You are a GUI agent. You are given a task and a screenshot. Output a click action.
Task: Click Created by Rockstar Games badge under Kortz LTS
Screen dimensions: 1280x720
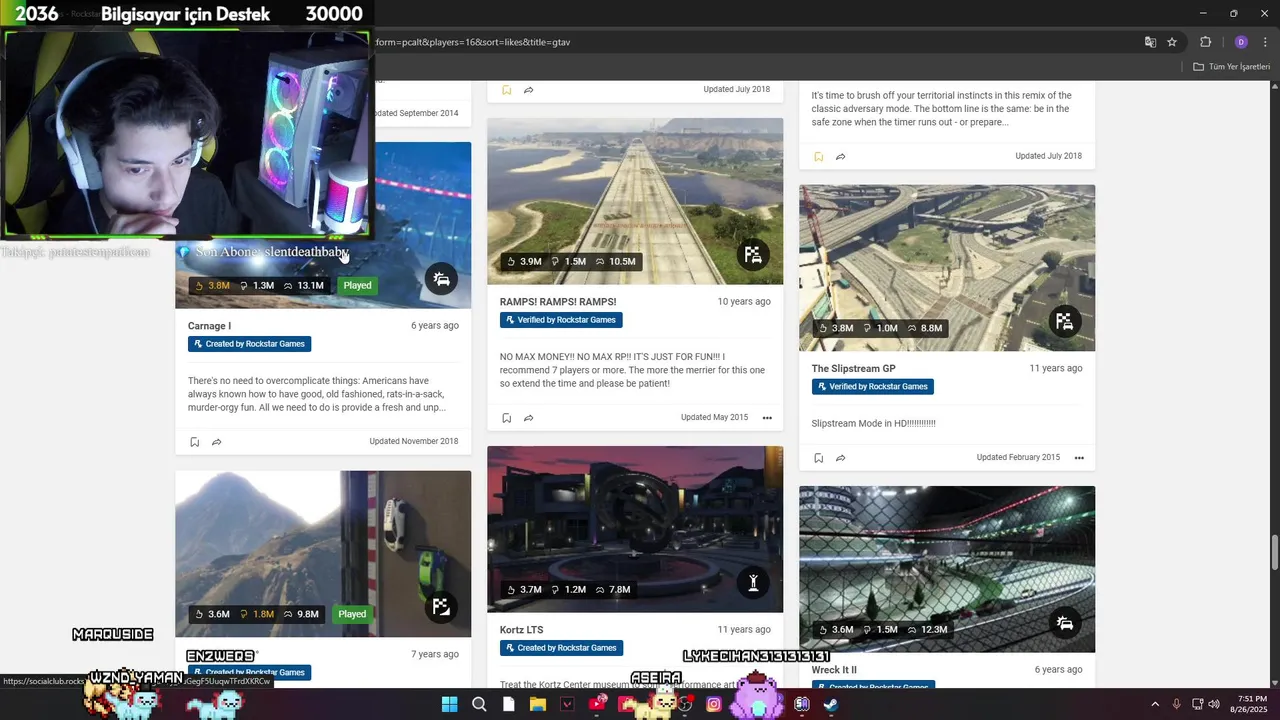[561, 648]
